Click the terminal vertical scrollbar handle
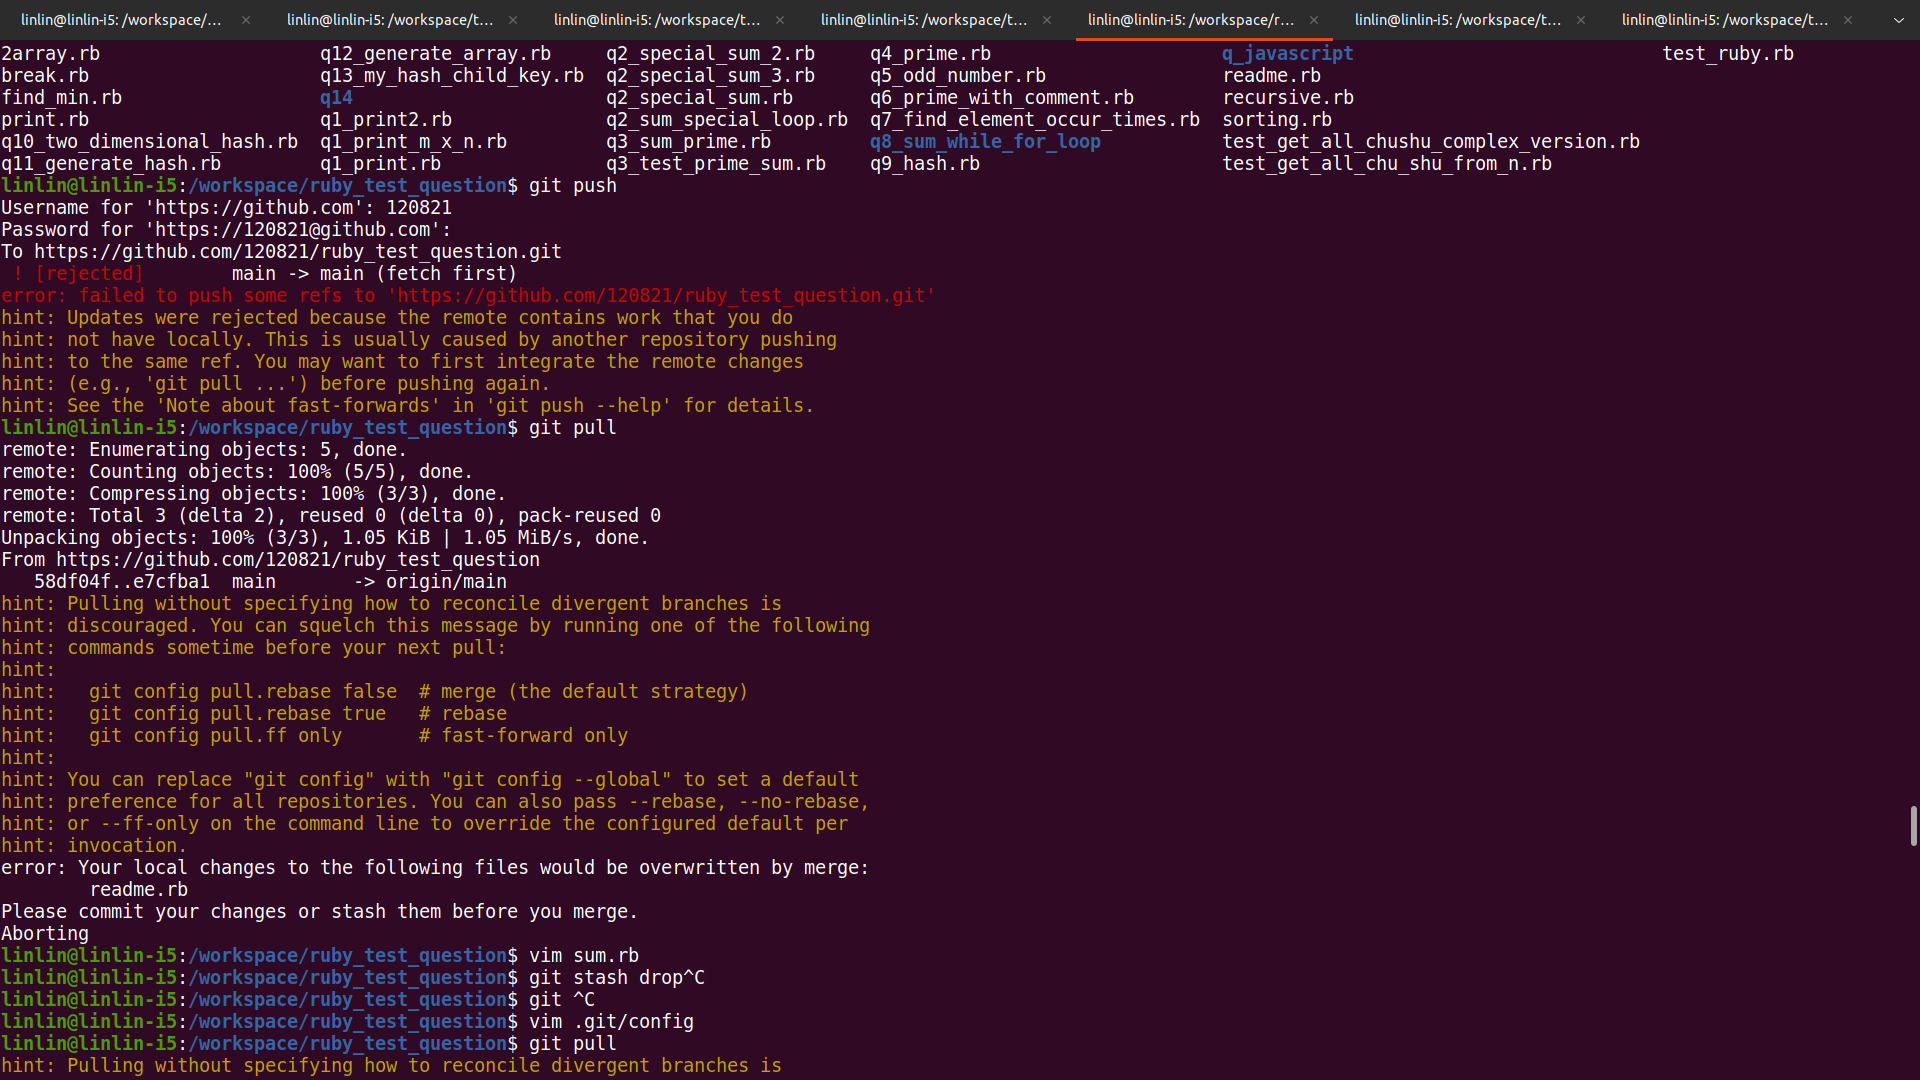 (x=1913, y=826)
